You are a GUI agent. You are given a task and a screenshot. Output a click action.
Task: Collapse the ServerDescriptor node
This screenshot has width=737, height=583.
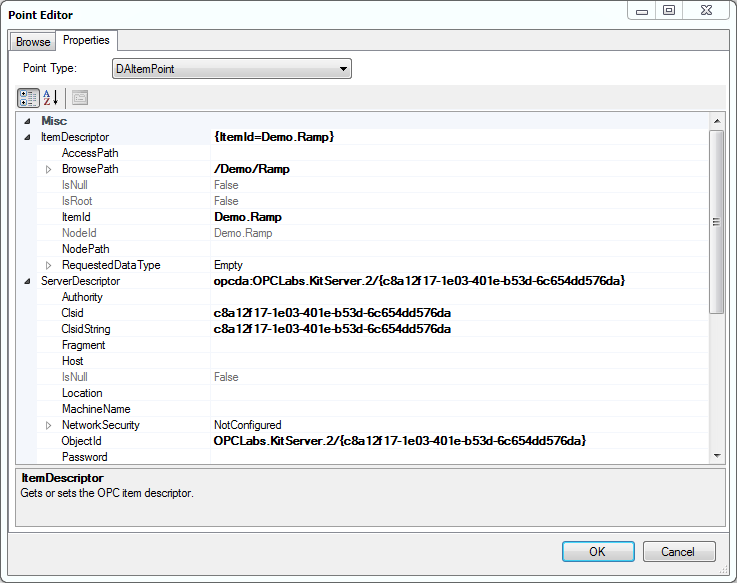[x=27, y=281]
